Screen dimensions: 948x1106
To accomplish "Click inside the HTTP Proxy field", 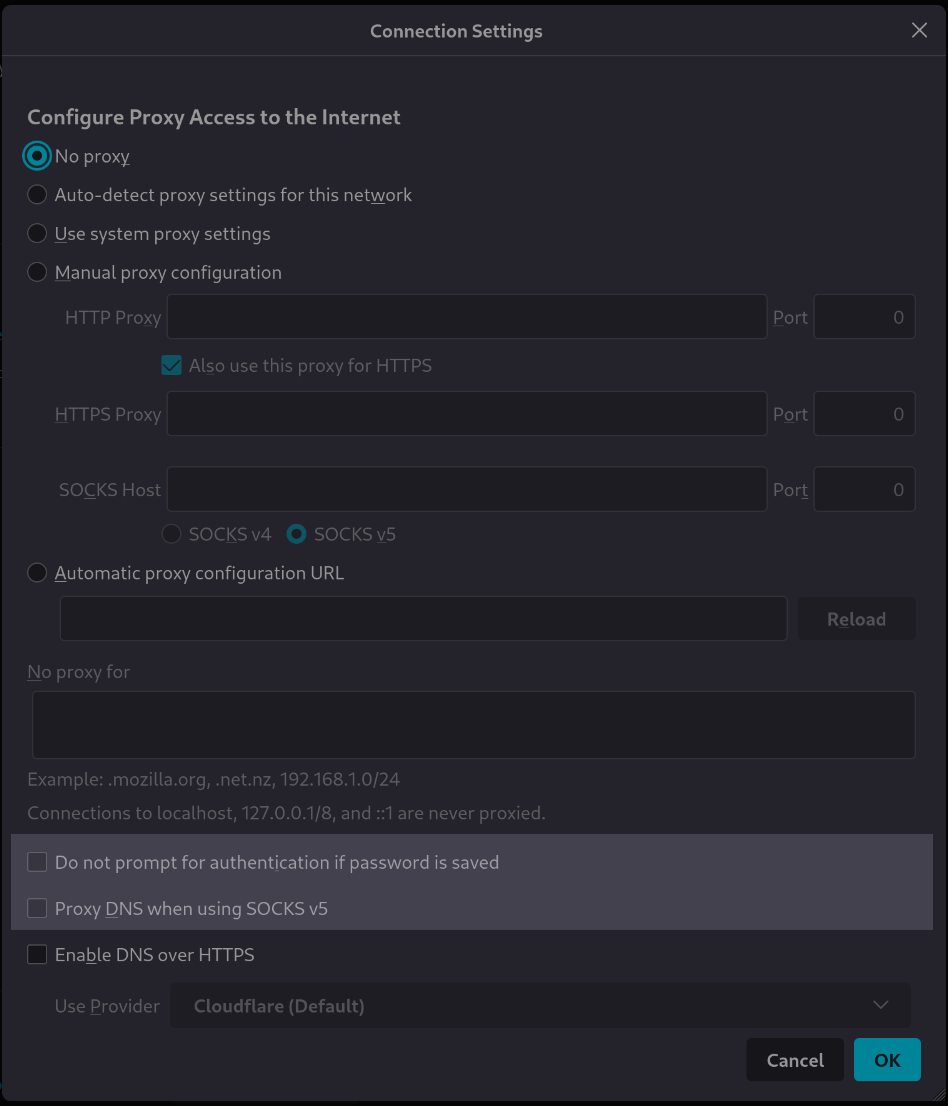I will tap(466, 317).
